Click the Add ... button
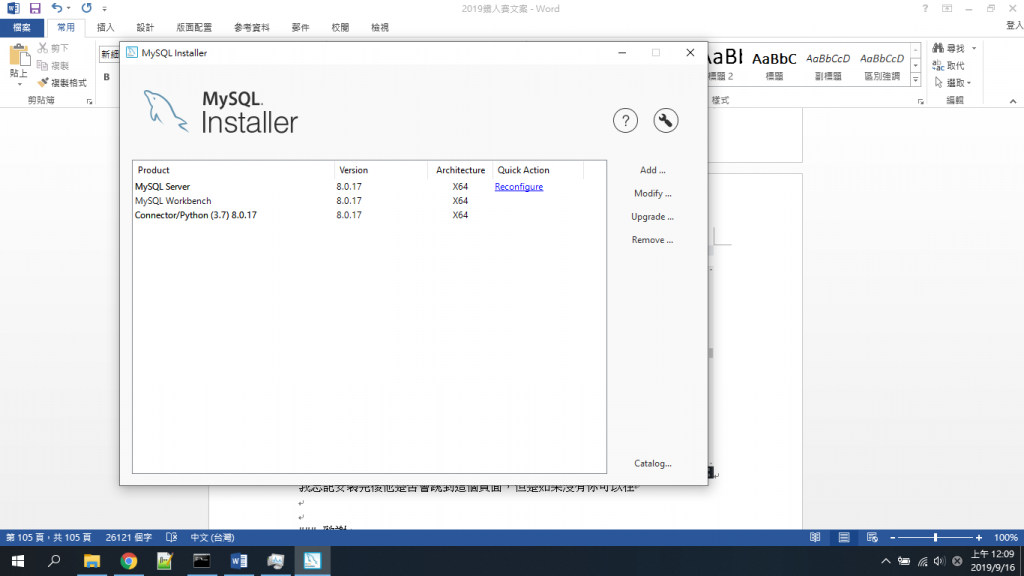 pyautogui.click(x=652, y=170)
